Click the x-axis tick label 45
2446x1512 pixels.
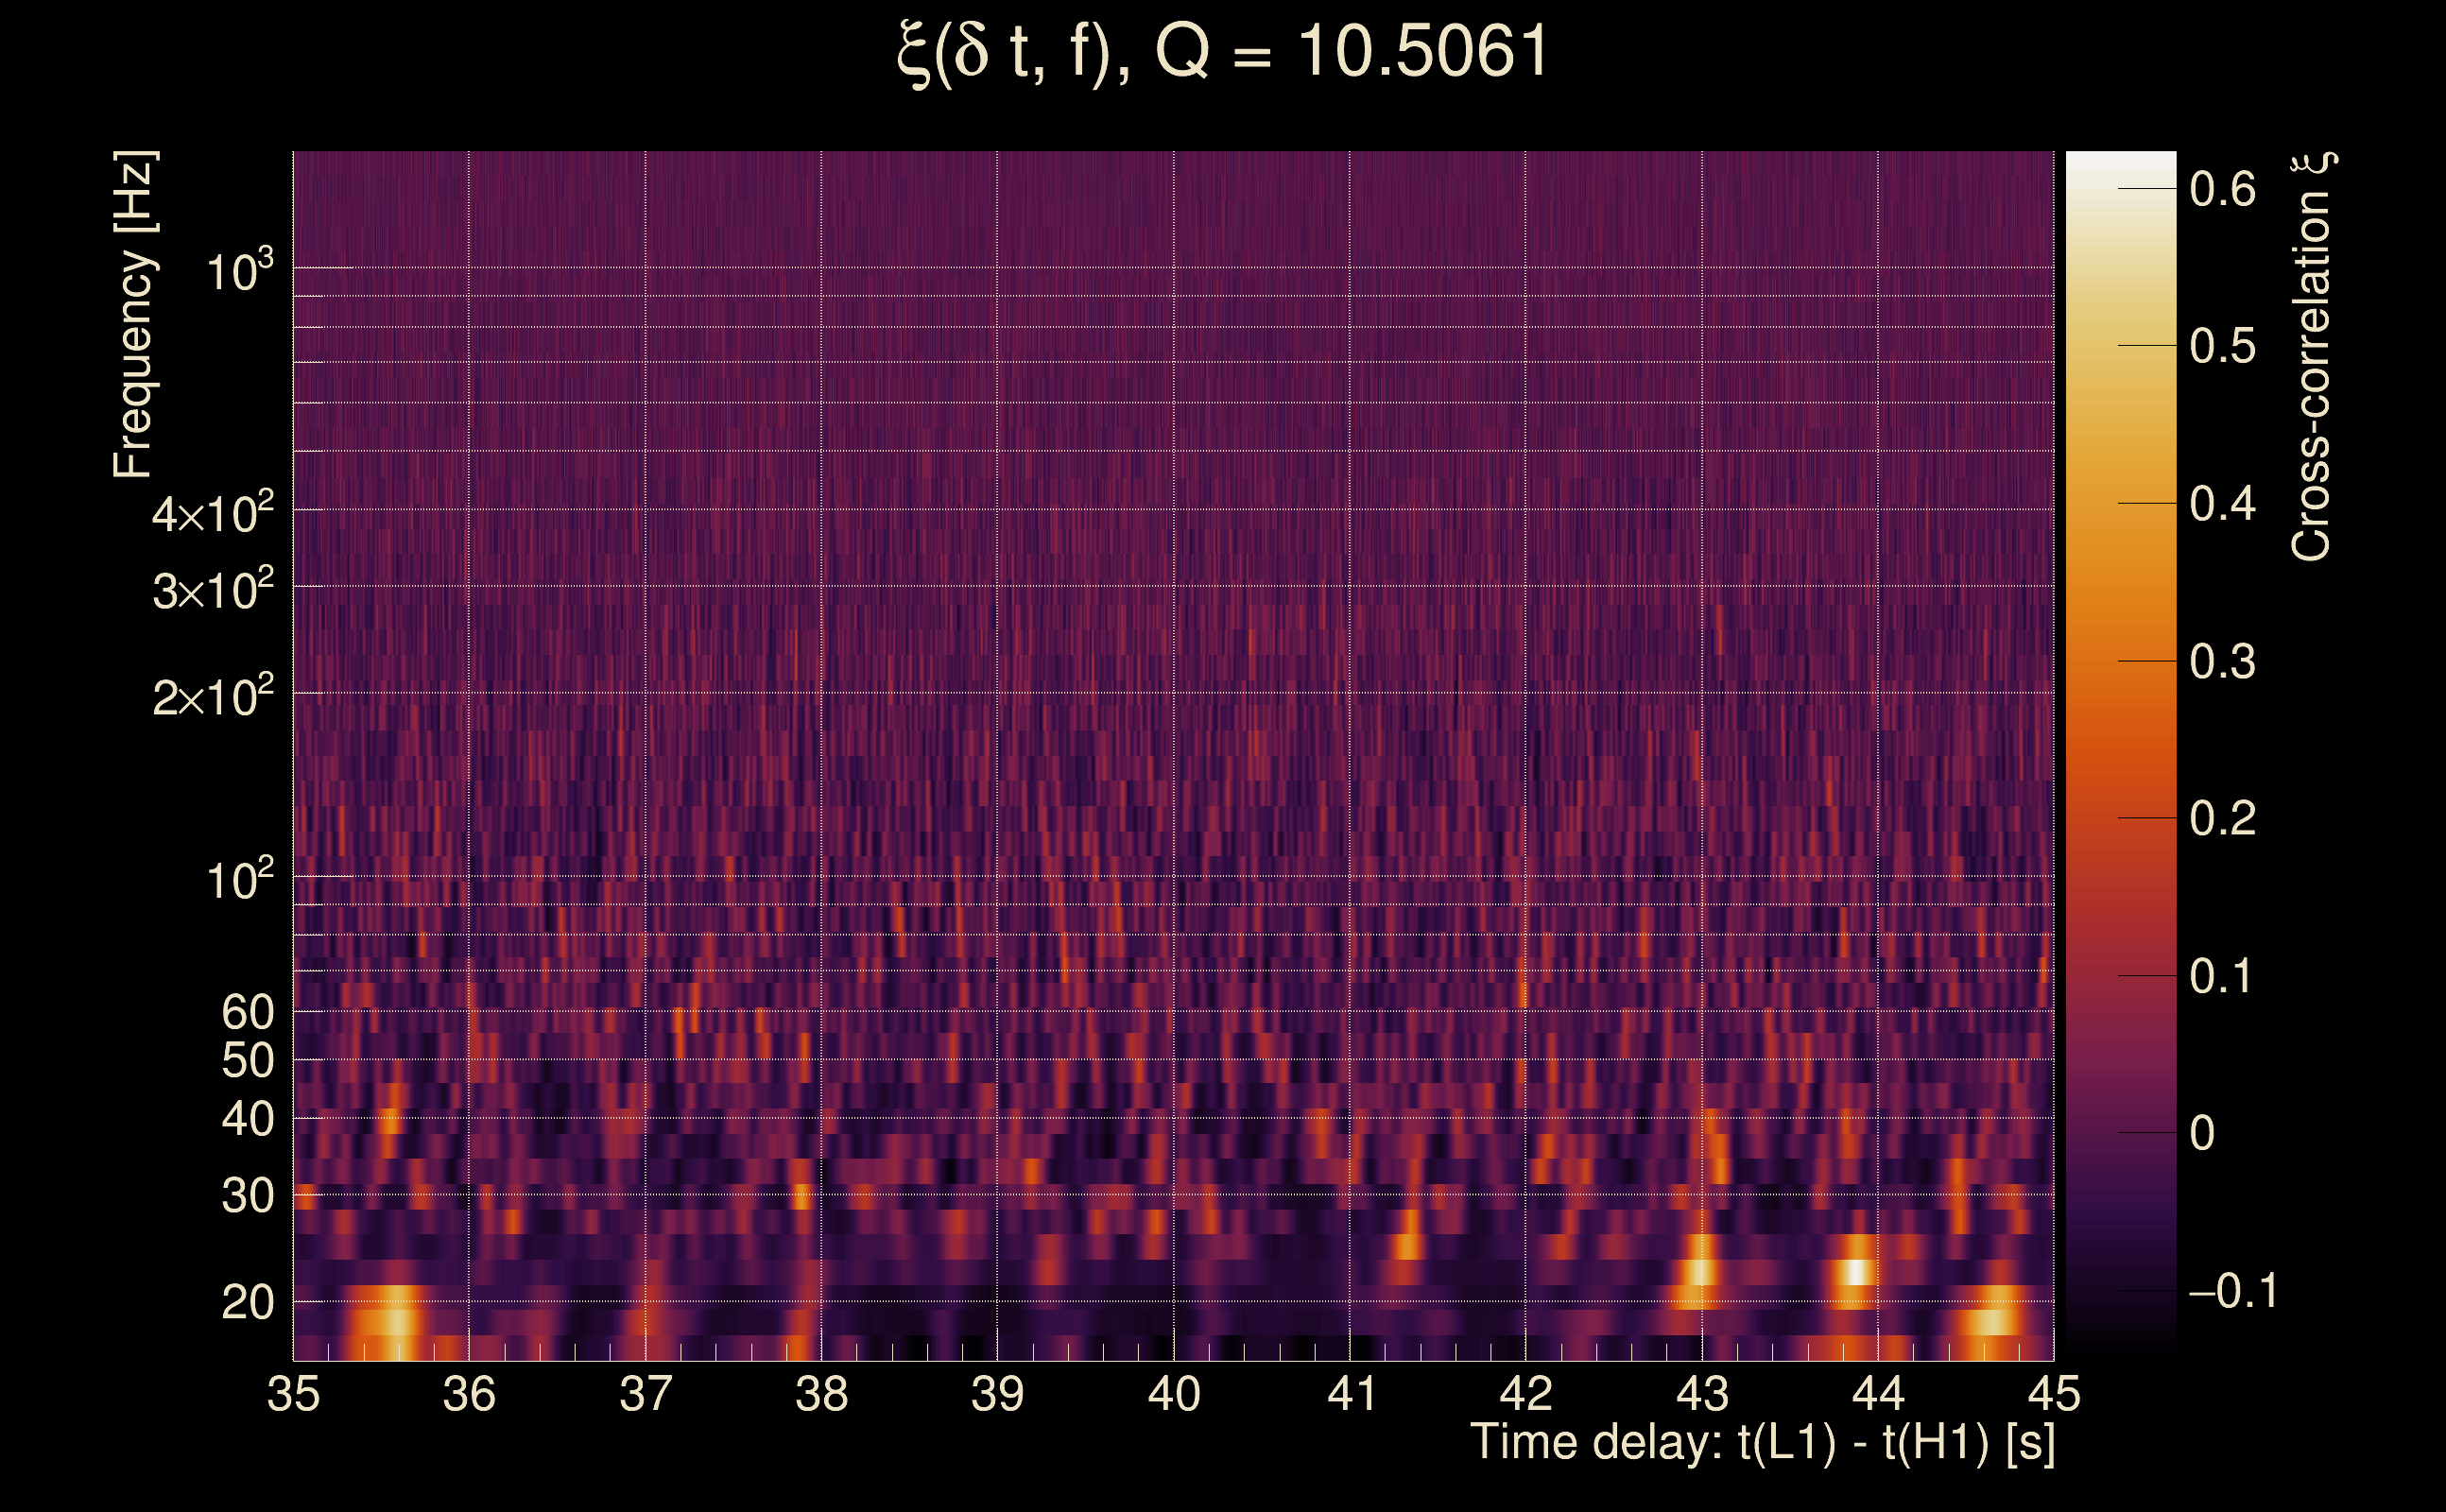(2053, 1394)
